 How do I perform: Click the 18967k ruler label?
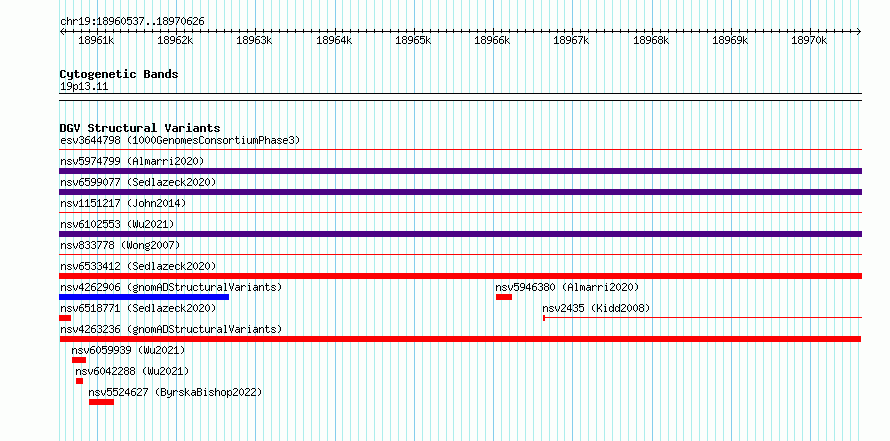pos(572,40)
